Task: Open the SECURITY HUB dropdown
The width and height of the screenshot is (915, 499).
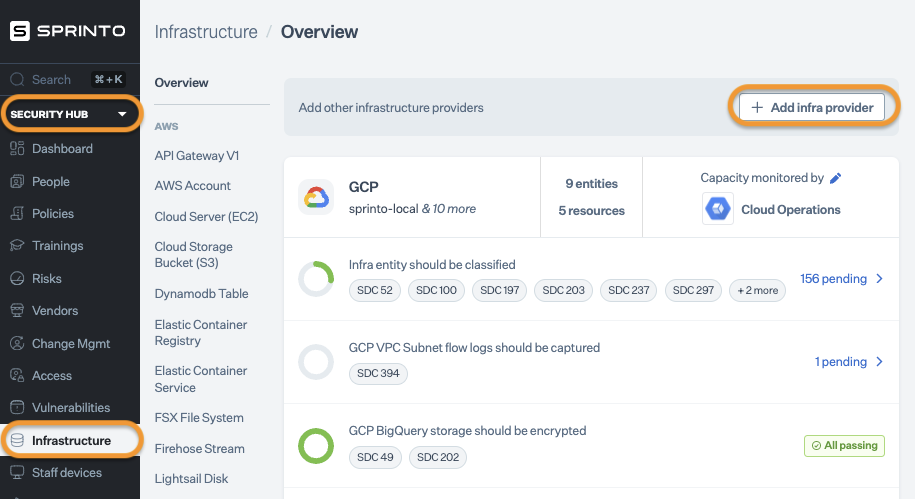Action: [70, 114]
